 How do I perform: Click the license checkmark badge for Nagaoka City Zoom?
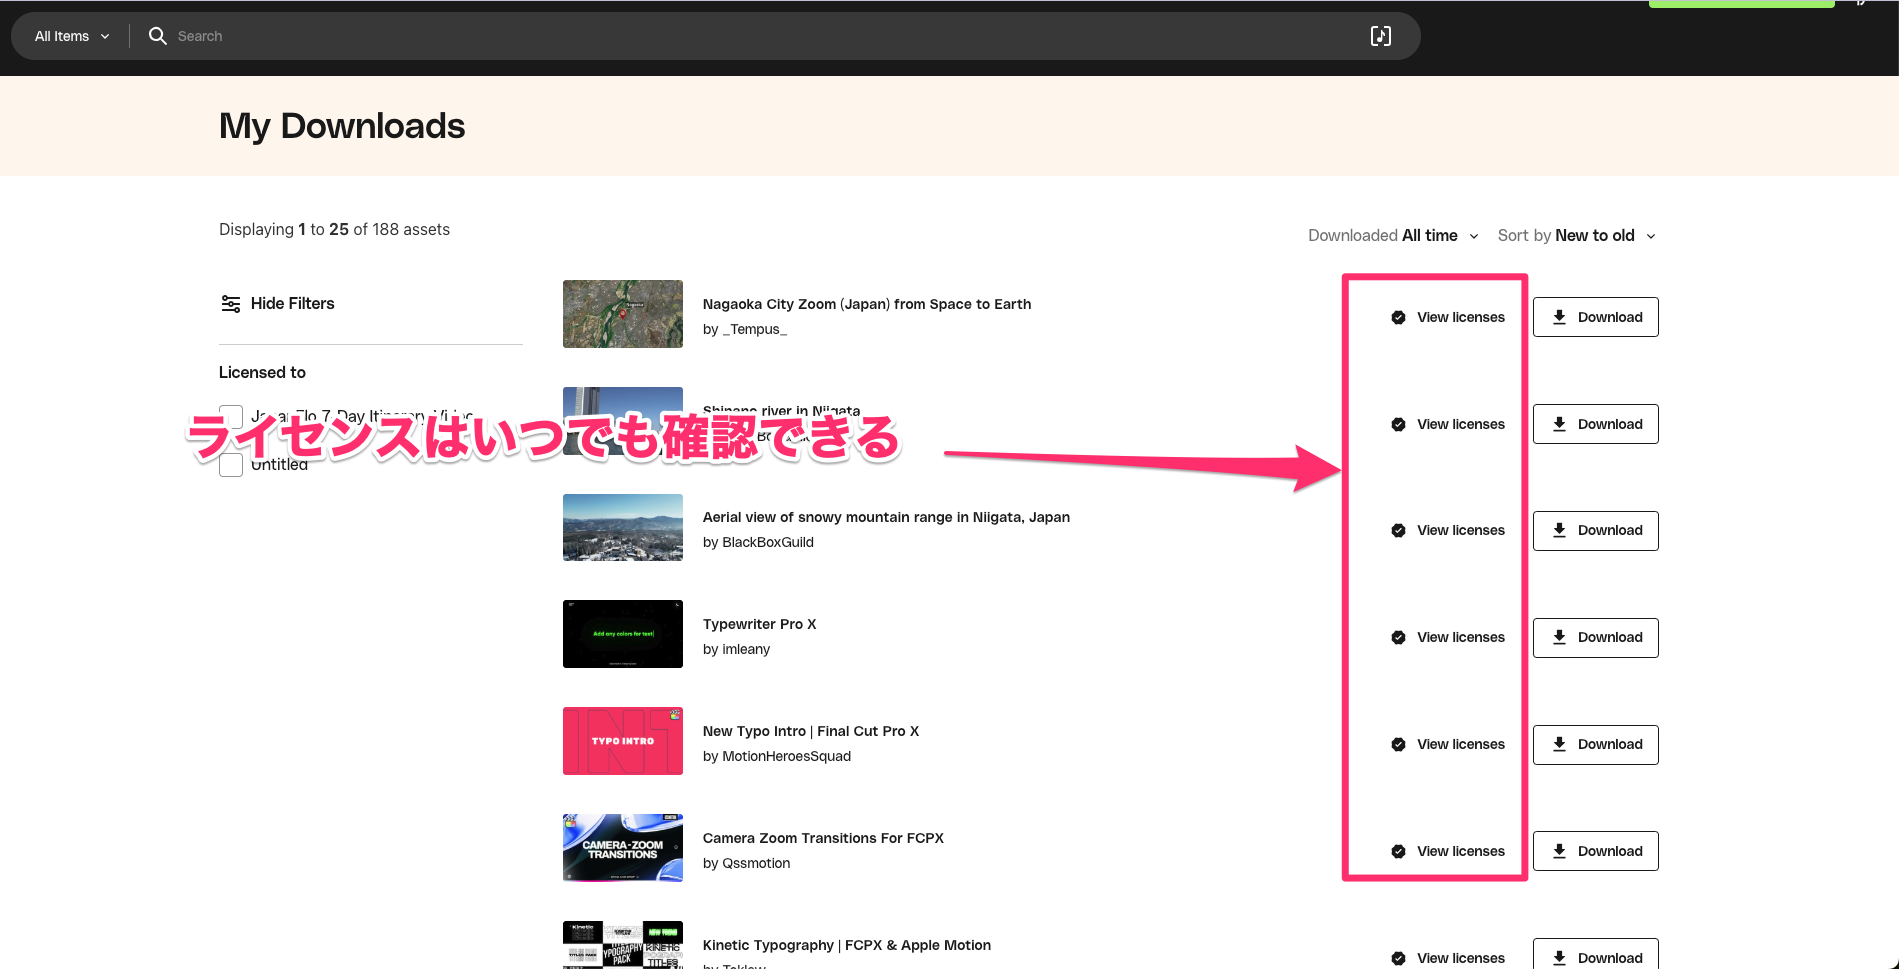1397,317
